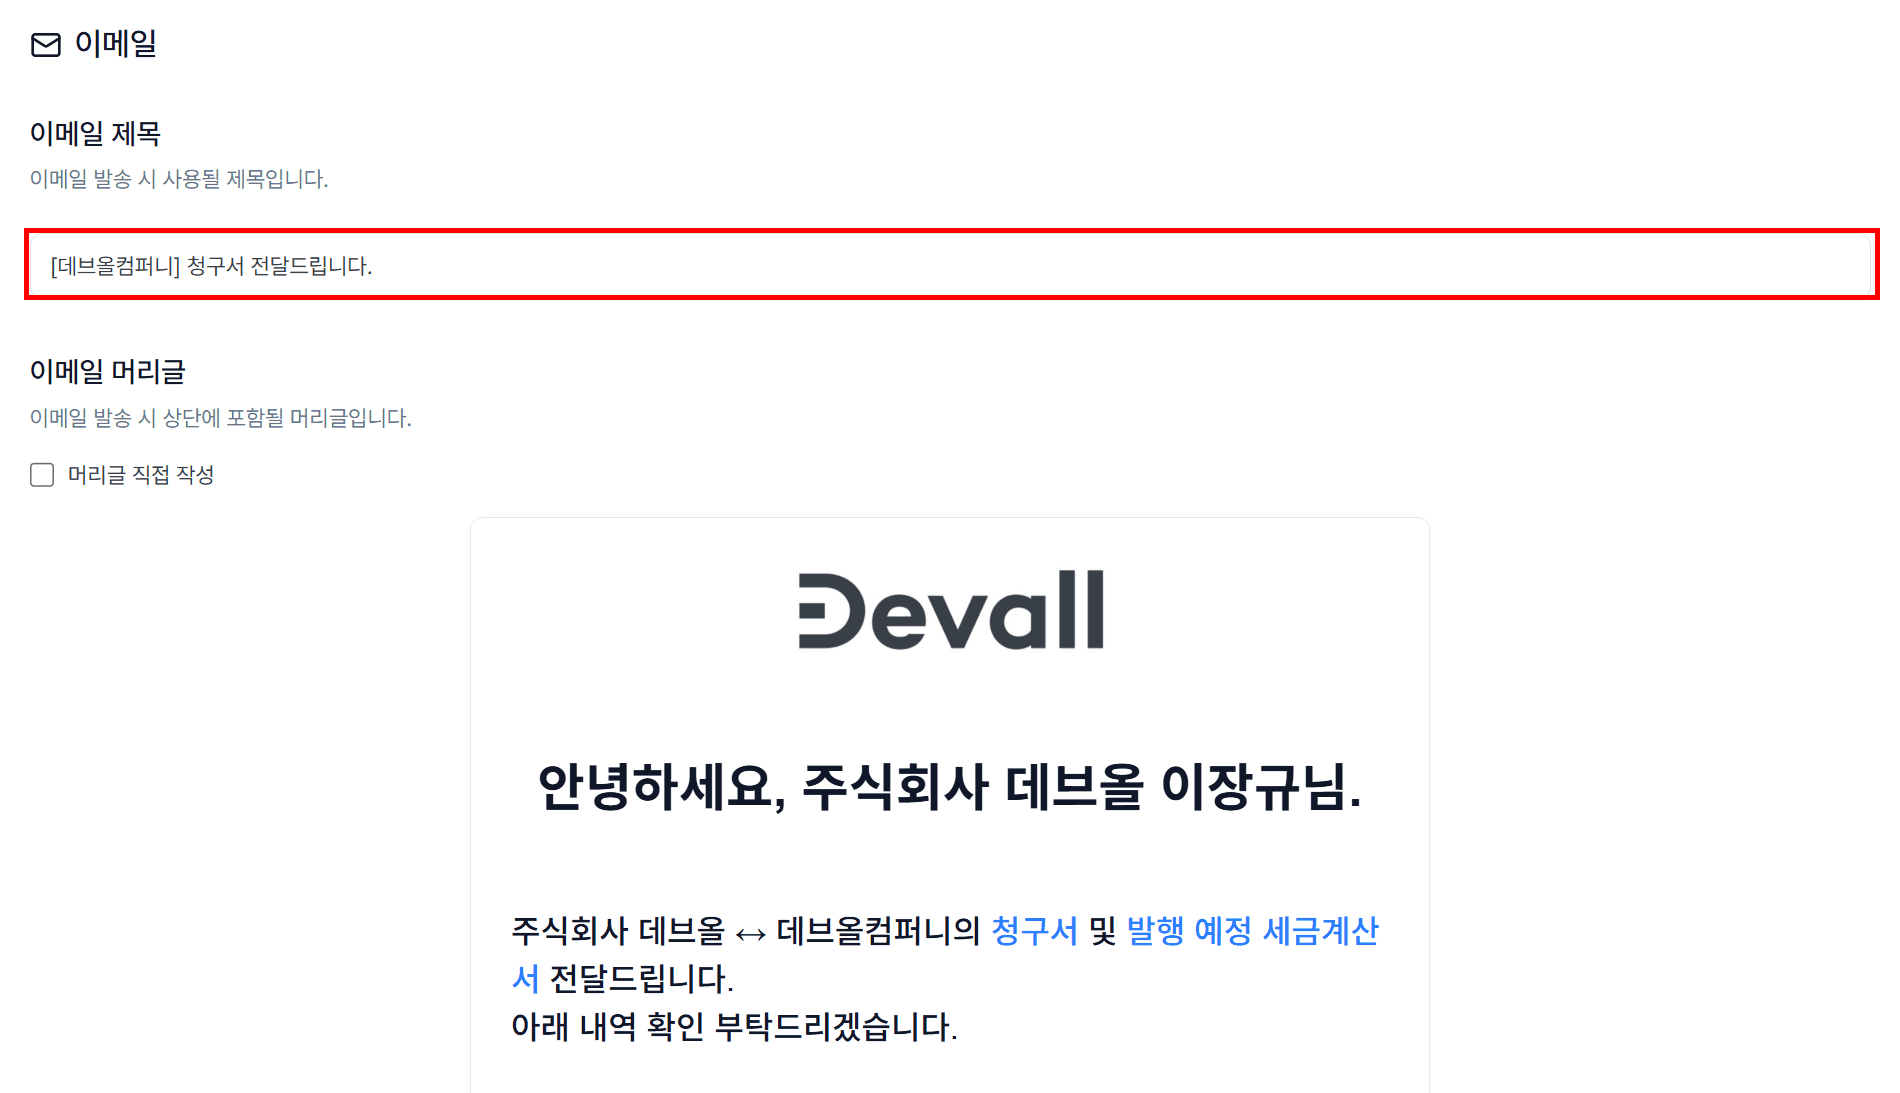Click the 아래 내역 확인 부탁드리겠습니다 line
The height and width of the screenshot is (1093, 1900).
pyautogui.click(x=734, y=1027)
